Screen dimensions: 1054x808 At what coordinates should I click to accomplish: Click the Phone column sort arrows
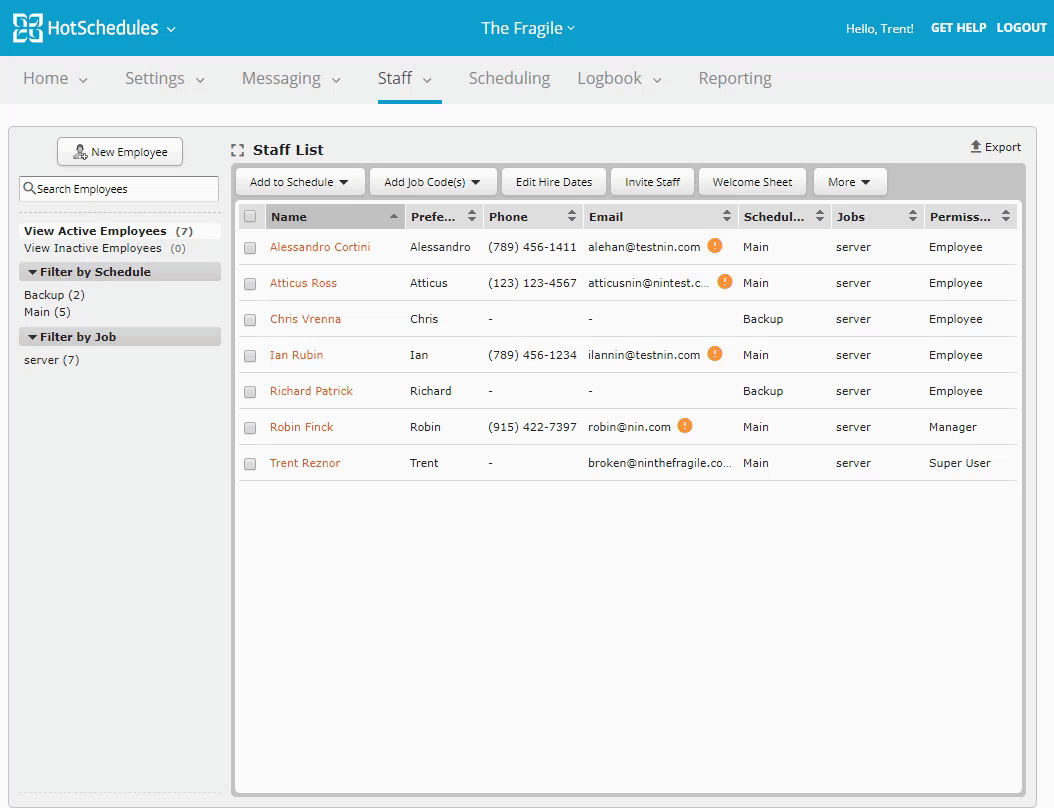click(x=572, y=216)
